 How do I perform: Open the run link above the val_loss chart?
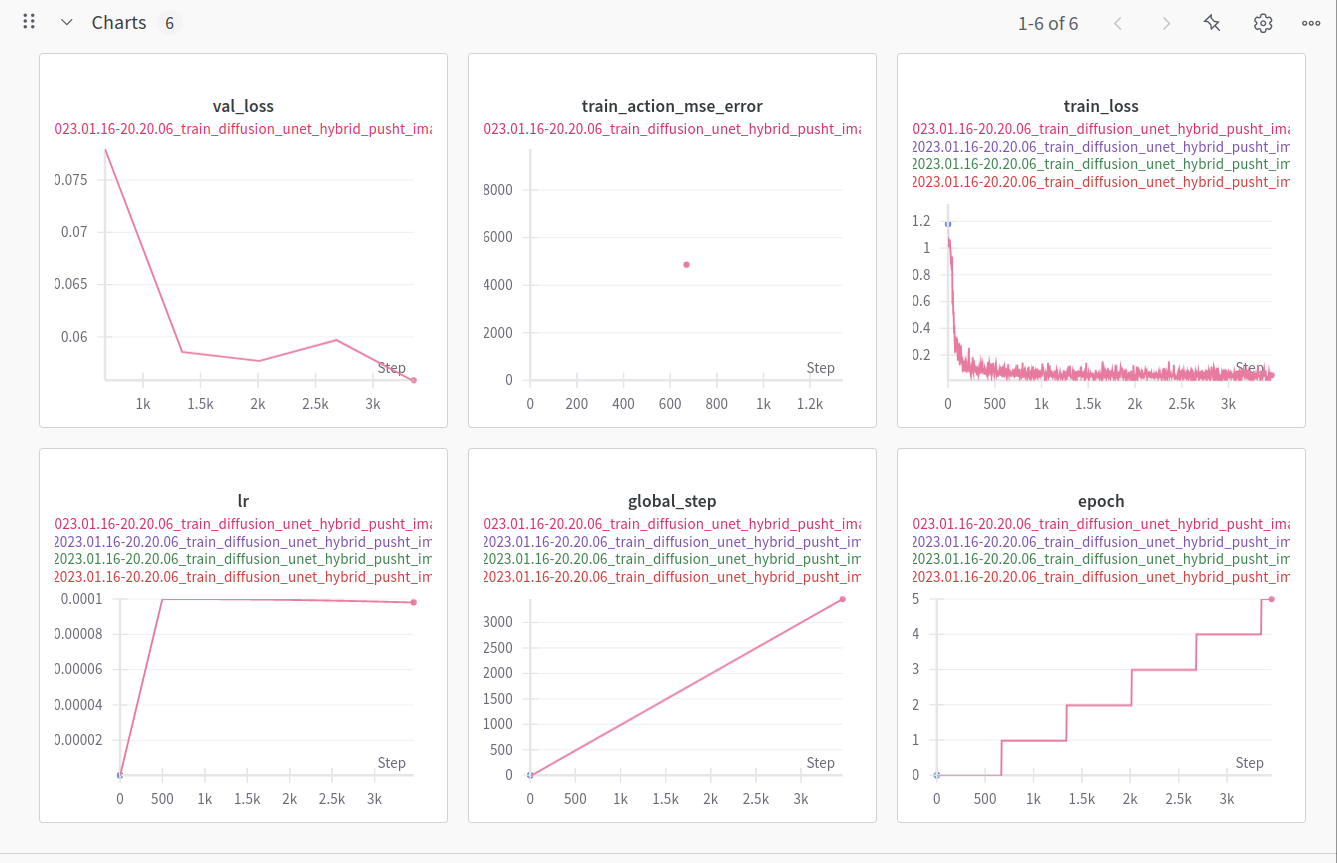[x=243, y=128]
